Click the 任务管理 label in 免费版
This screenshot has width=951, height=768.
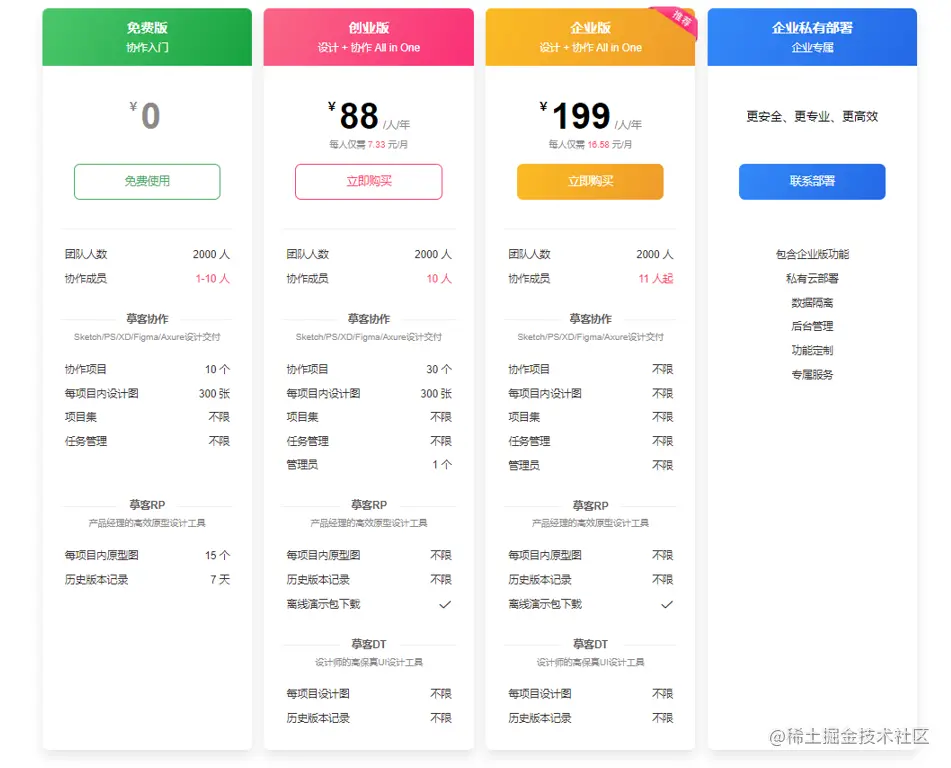(x=86, y=441)
